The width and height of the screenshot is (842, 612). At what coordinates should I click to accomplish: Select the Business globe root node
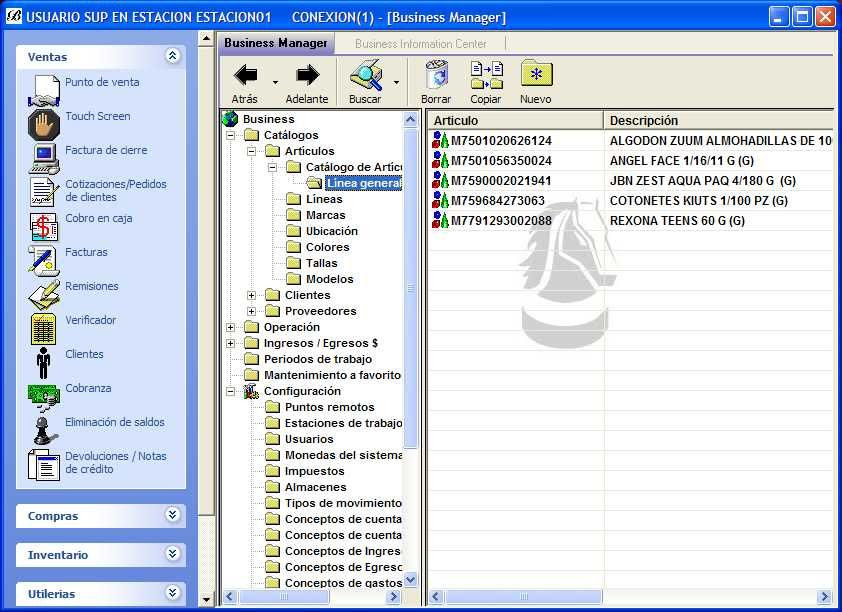click(230, 119)
